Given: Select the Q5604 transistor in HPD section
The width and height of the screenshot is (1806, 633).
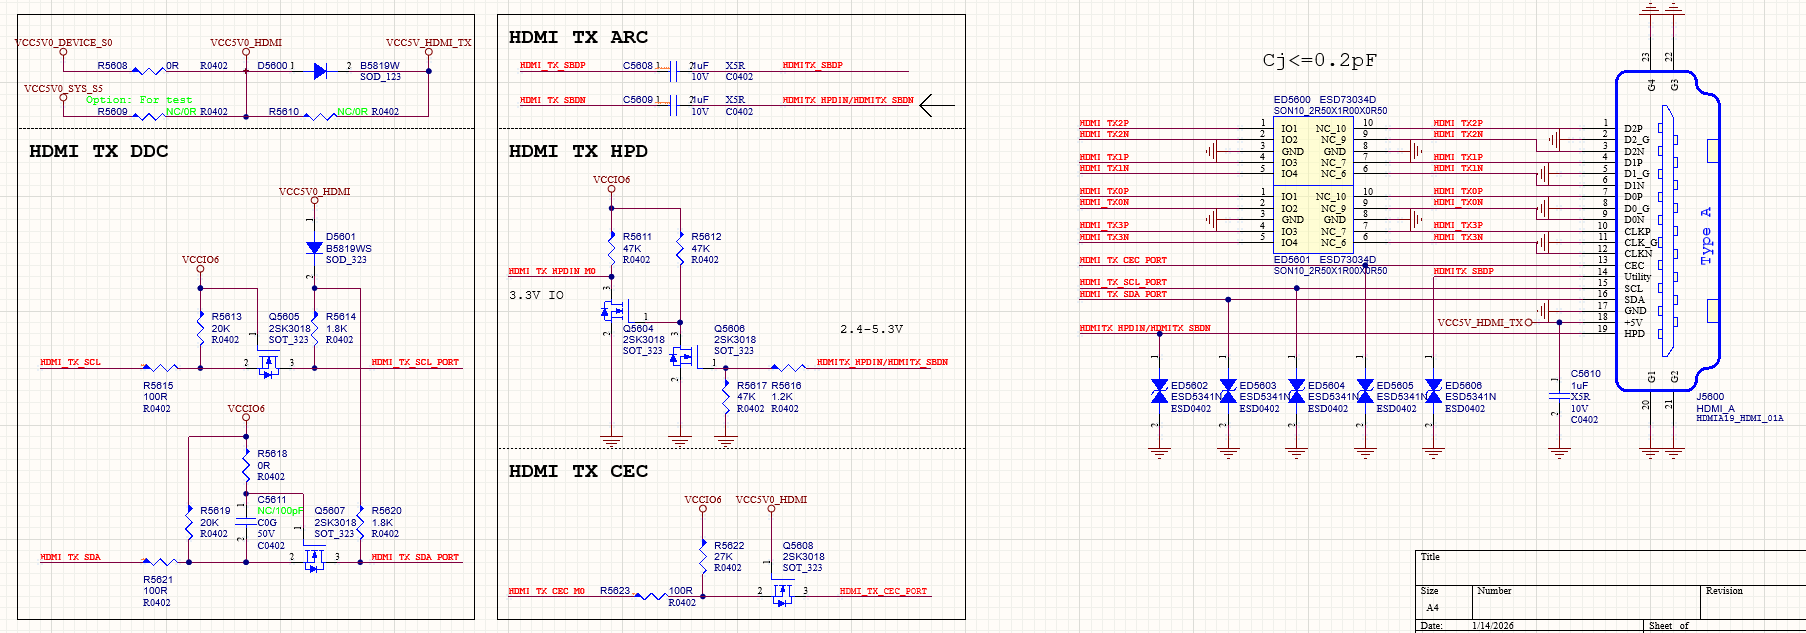Looking at the screenshot, I should click(612, 311).
